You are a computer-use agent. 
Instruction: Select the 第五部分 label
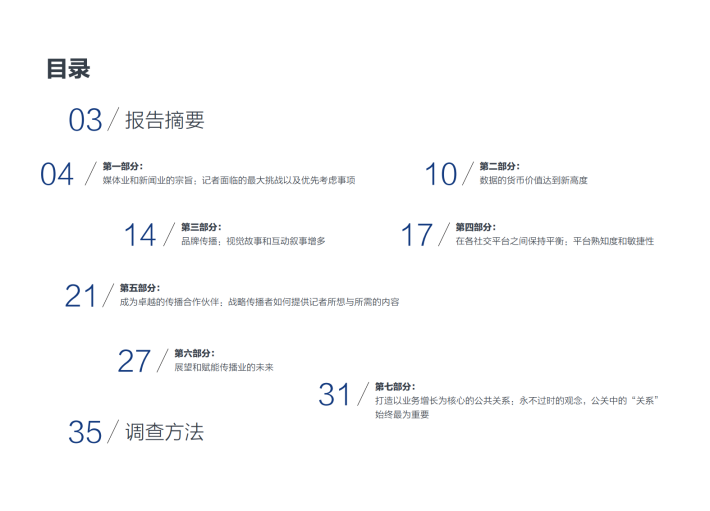[140, 288]
